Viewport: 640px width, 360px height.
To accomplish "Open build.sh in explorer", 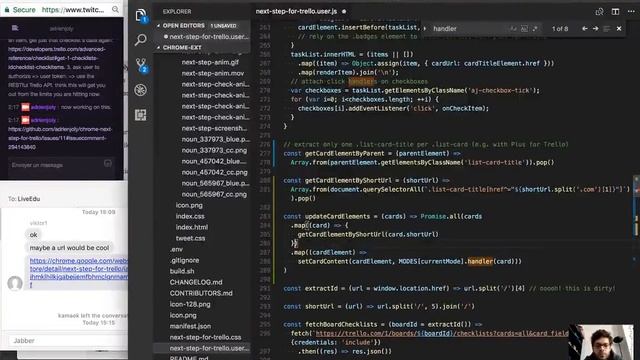I will point(182,271).
